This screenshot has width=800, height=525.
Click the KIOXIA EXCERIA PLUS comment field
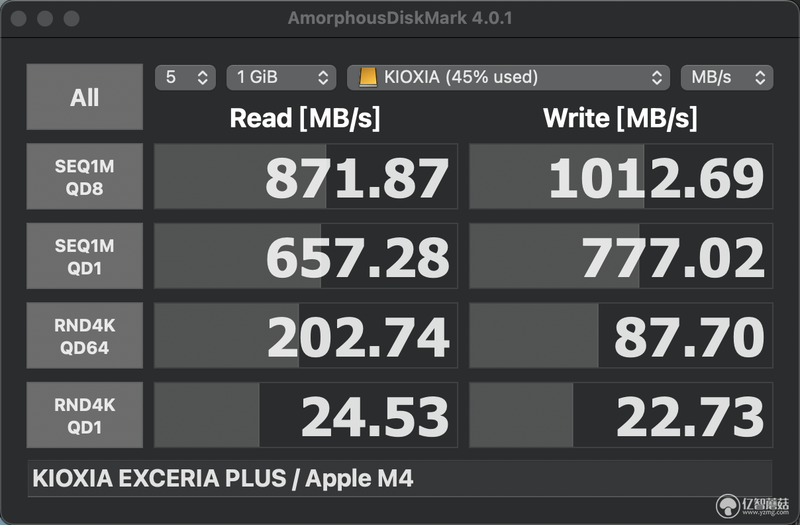[399, 479]
